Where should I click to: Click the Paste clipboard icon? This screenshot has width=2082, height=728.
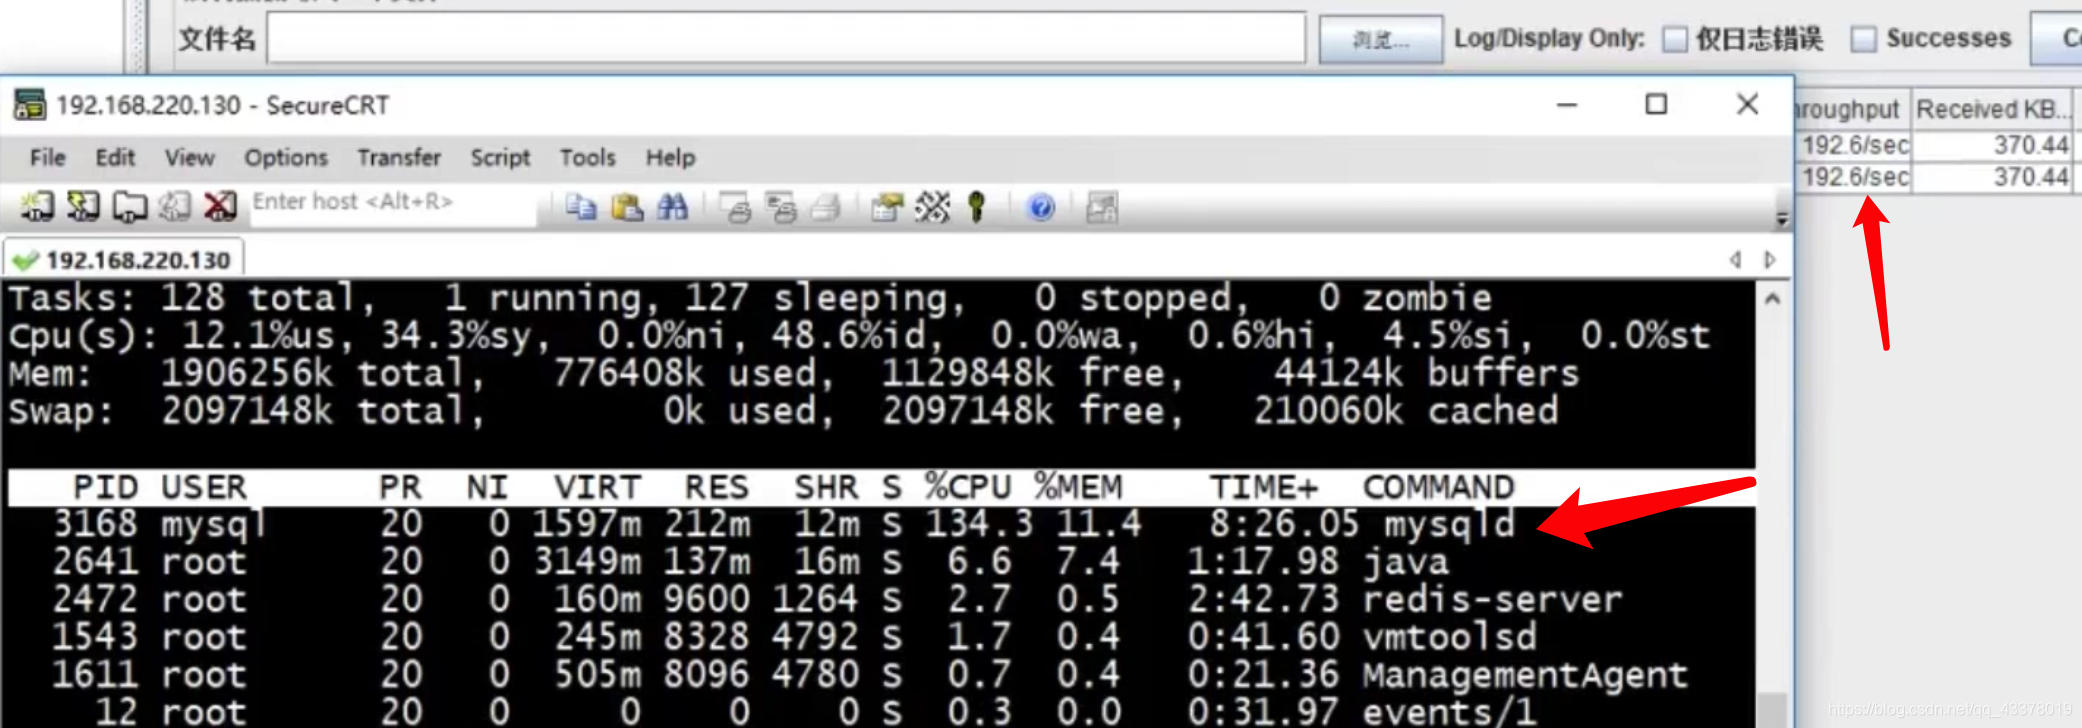pyautogui.click(x=627, y=207)
